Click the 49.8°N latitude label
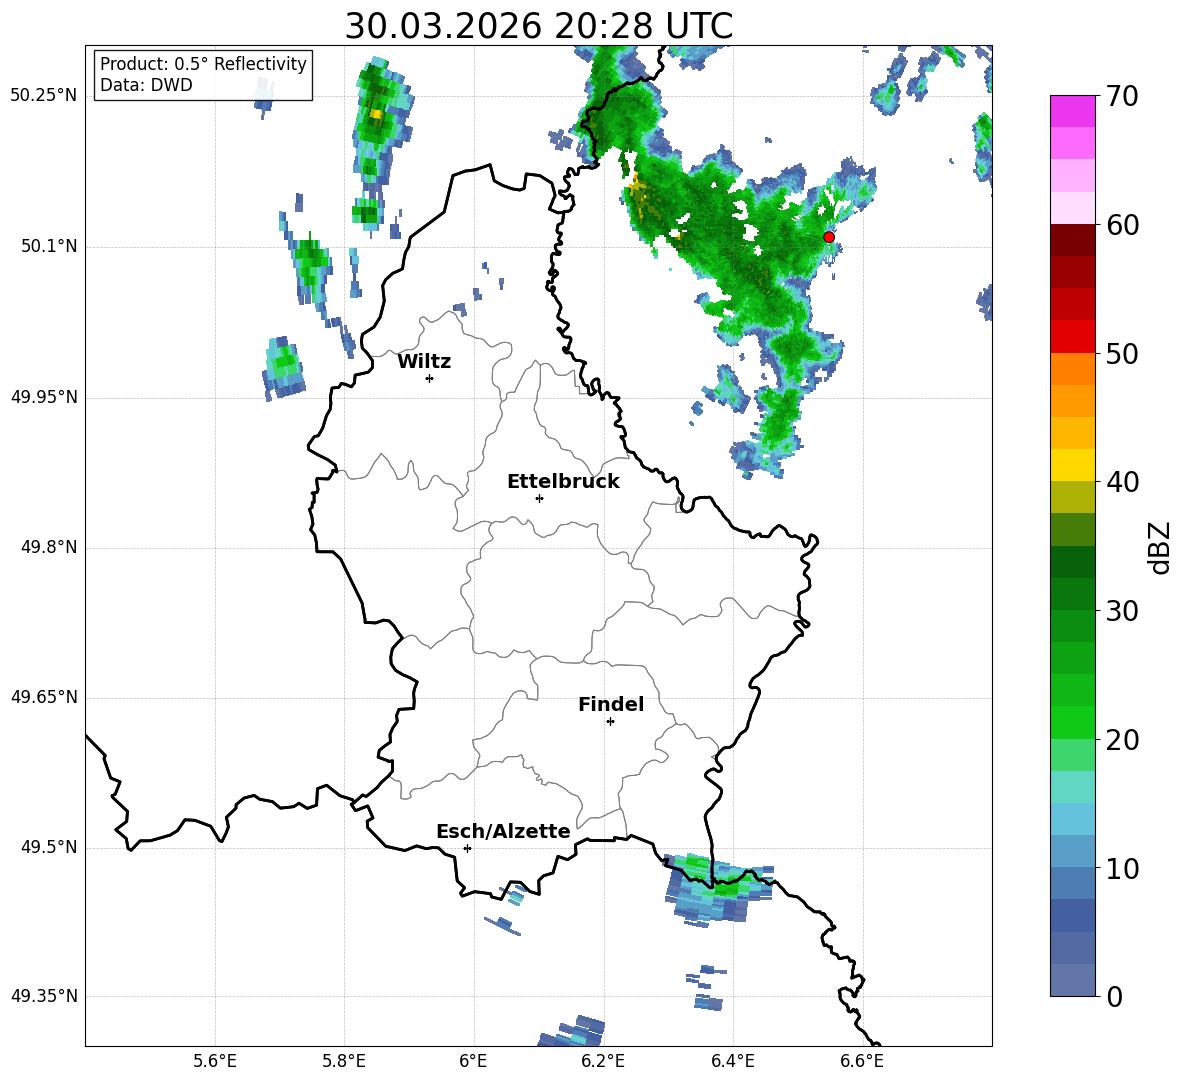This screenshot has width=1184, height=1081. (49, 547)
